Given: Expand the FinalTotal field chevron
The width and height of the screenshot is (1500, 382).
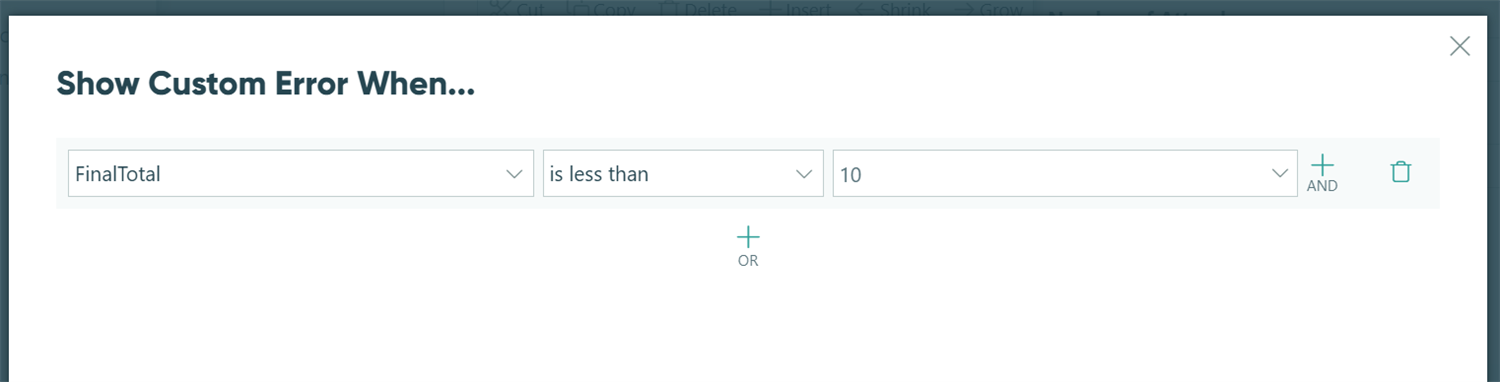Looking at the screenshot, I should [x=514, y=174].
